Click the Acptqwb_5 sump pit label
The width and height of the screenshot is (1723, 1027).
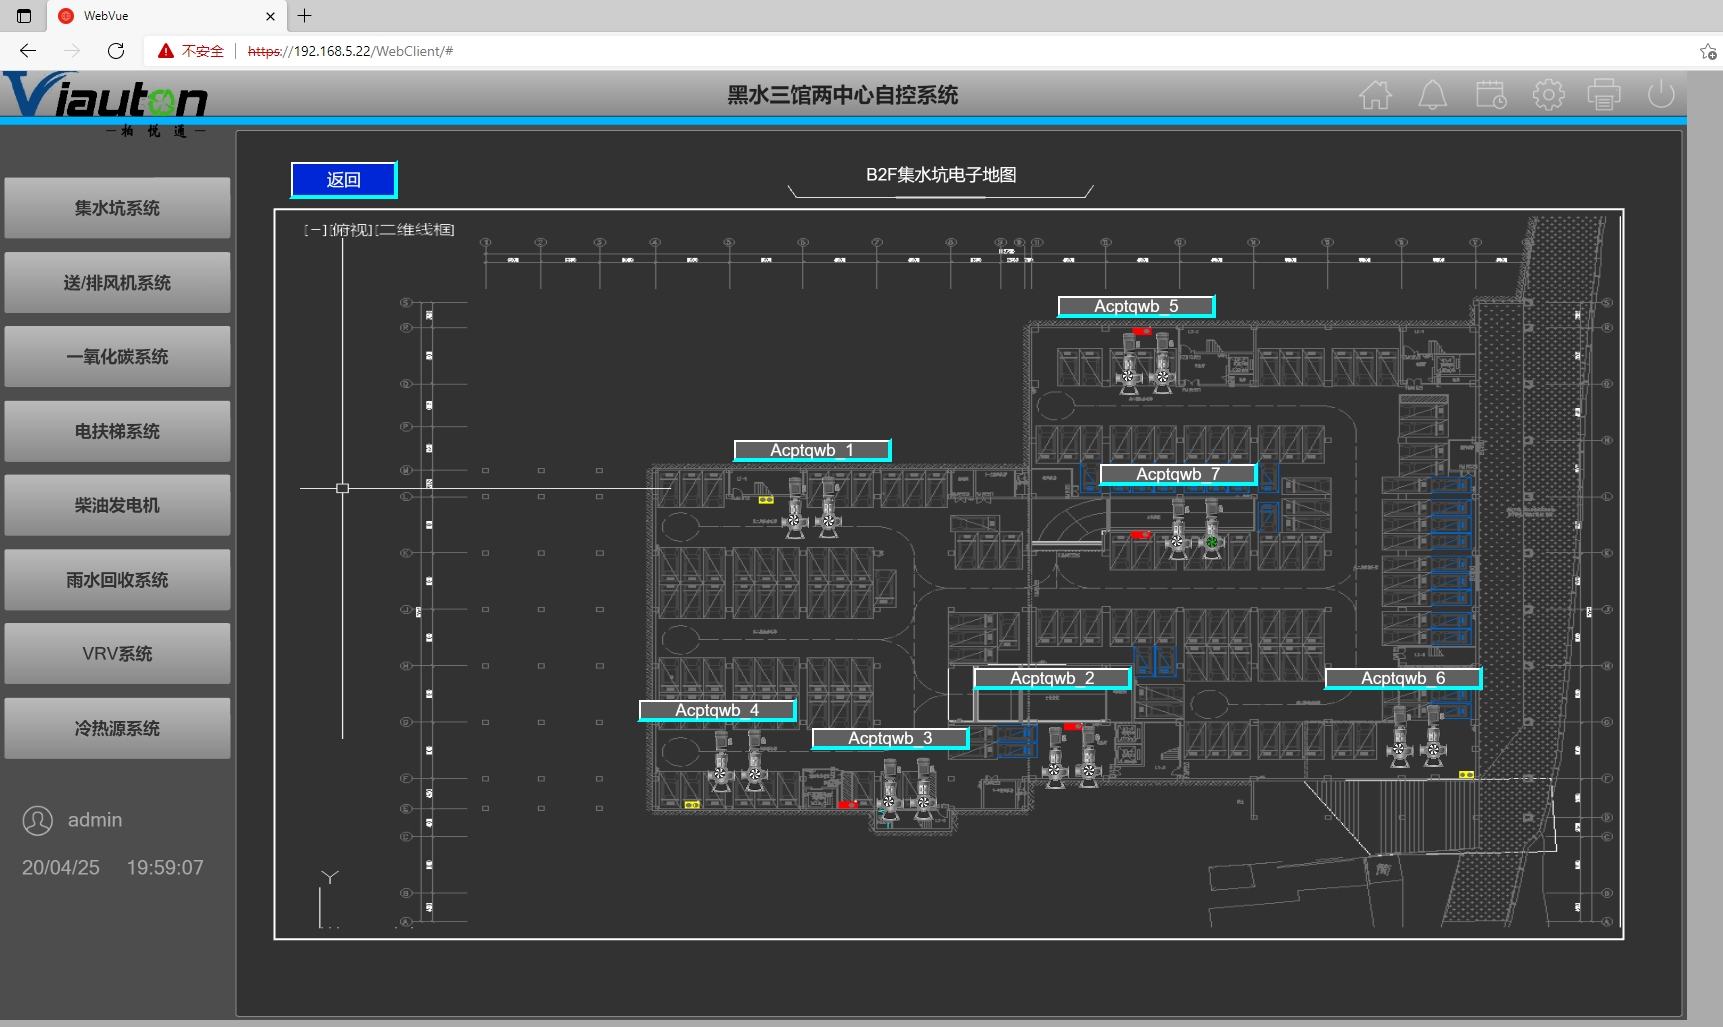point(1136,306)
